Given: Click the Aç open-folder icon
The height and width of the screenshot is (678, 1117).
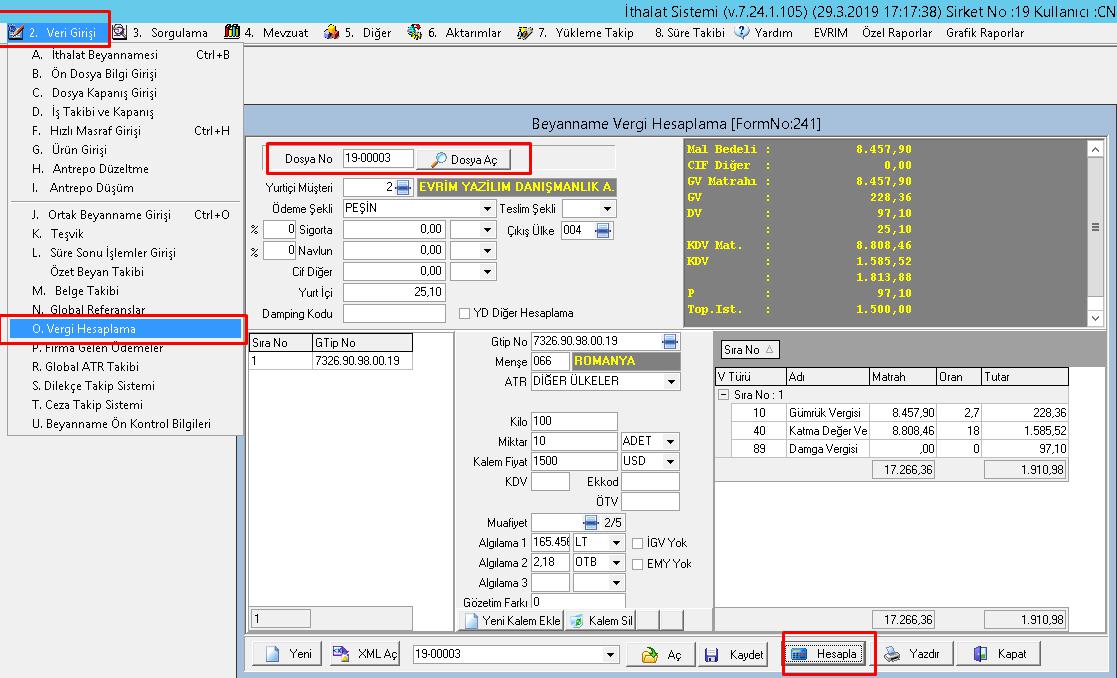Looking at the screenshot, I should (x=650, y=654).
